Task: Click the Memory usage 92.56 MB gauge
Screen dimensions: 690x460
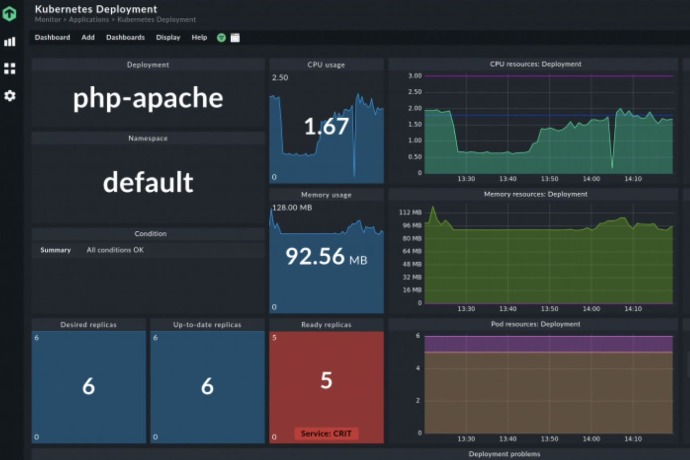Action: click(x=326, y=257)
